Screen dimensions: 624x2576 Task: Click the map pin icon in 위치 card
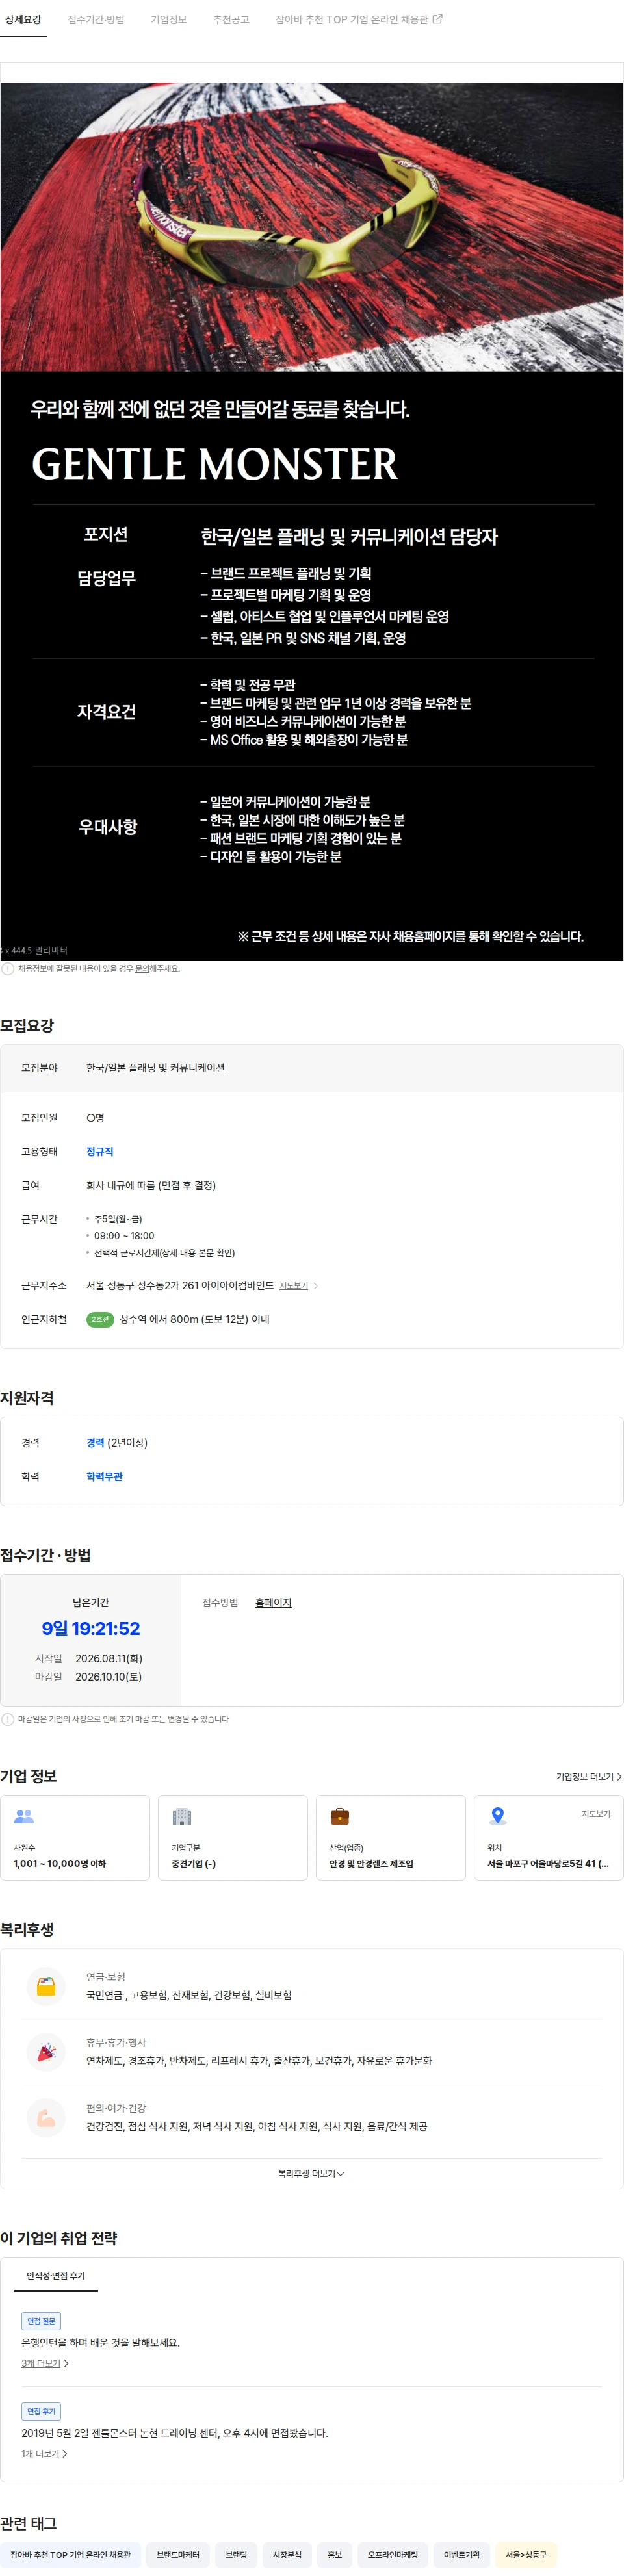(x=498, y=1816)
